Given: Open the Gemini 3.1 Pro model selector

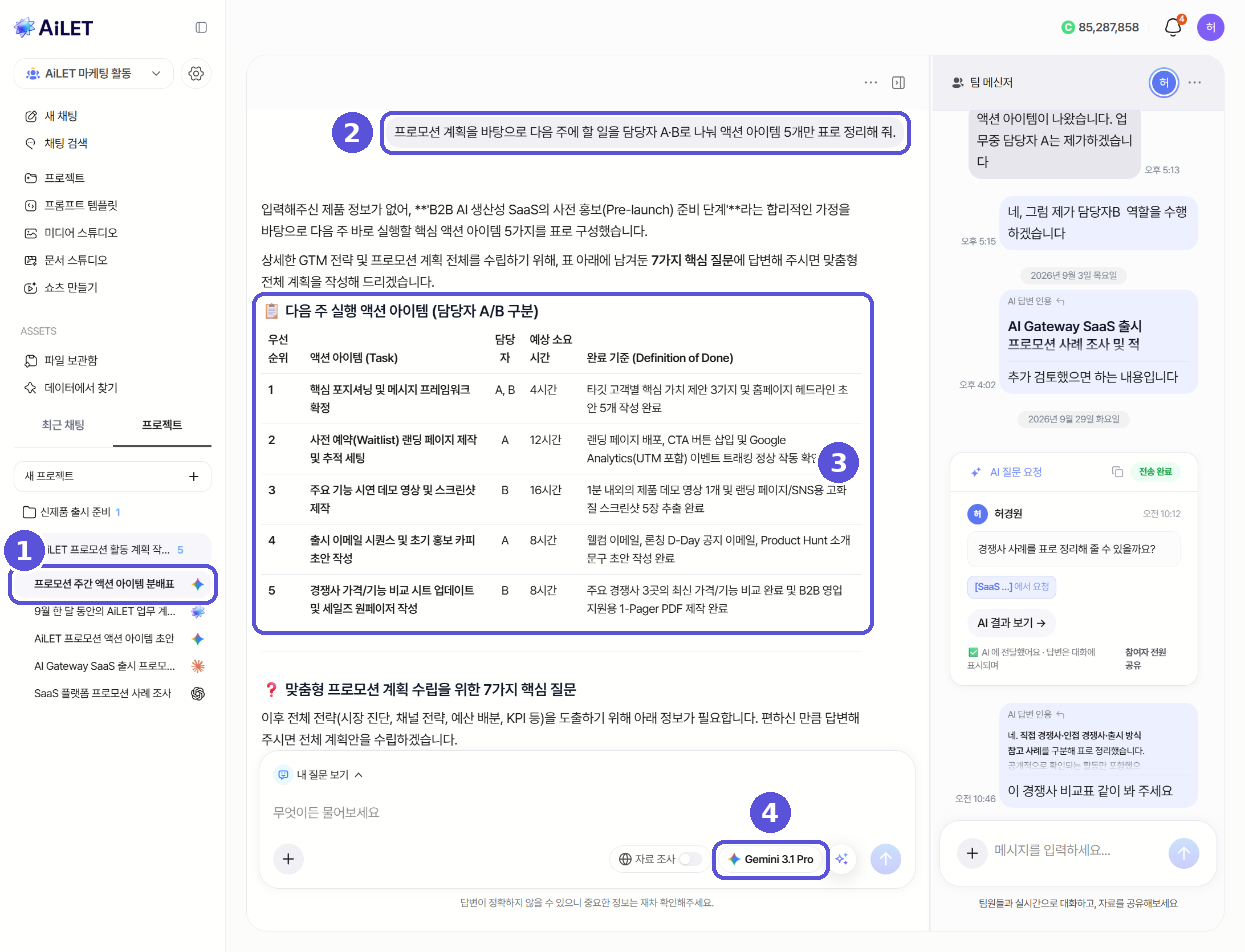Looking at the screenshot, I should (x=771, y=859).
